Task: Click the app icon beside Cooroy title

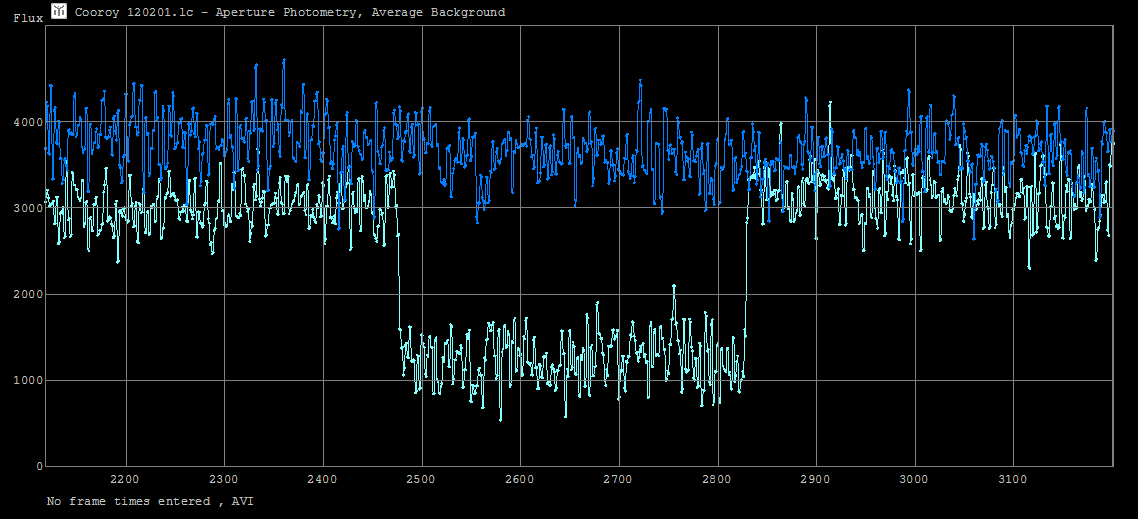Action: (59, 11)
